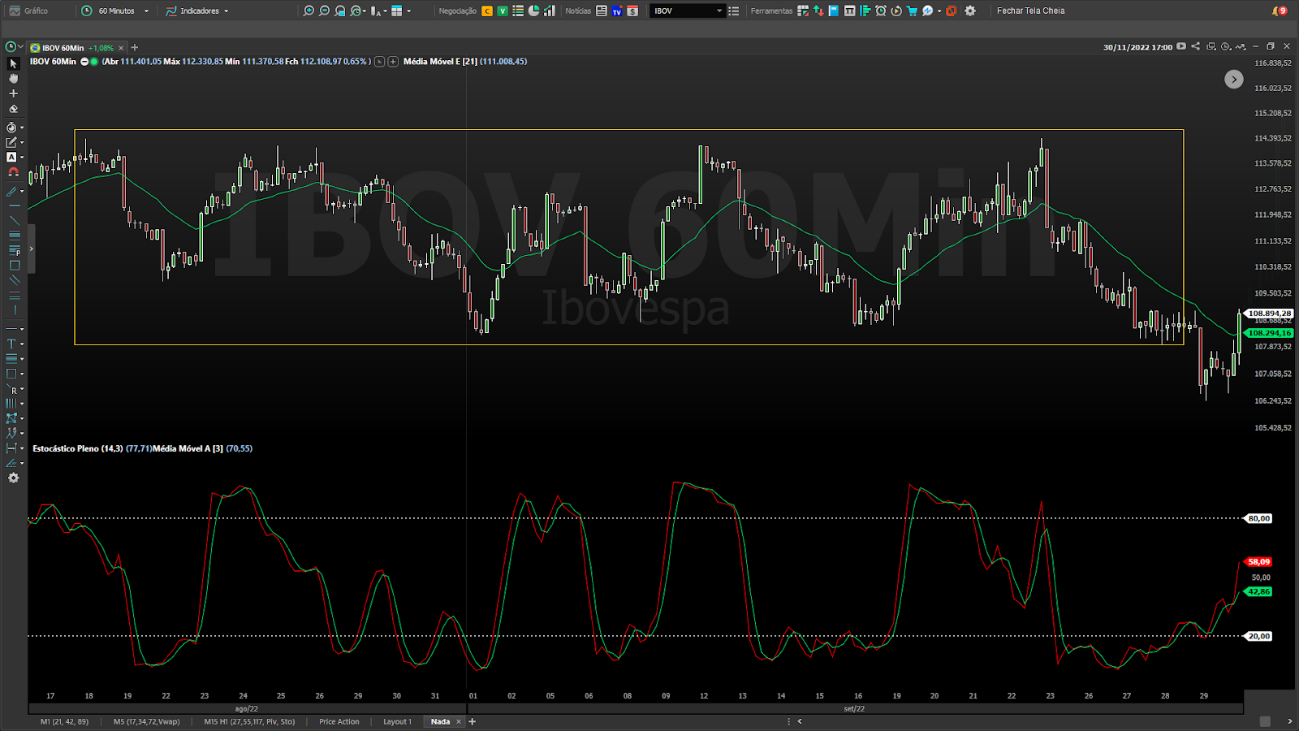Image resolution: width=1299 pixels, height=731 pixels.
Task: Click the video camera icon beside date
Action: point(1181,47)
